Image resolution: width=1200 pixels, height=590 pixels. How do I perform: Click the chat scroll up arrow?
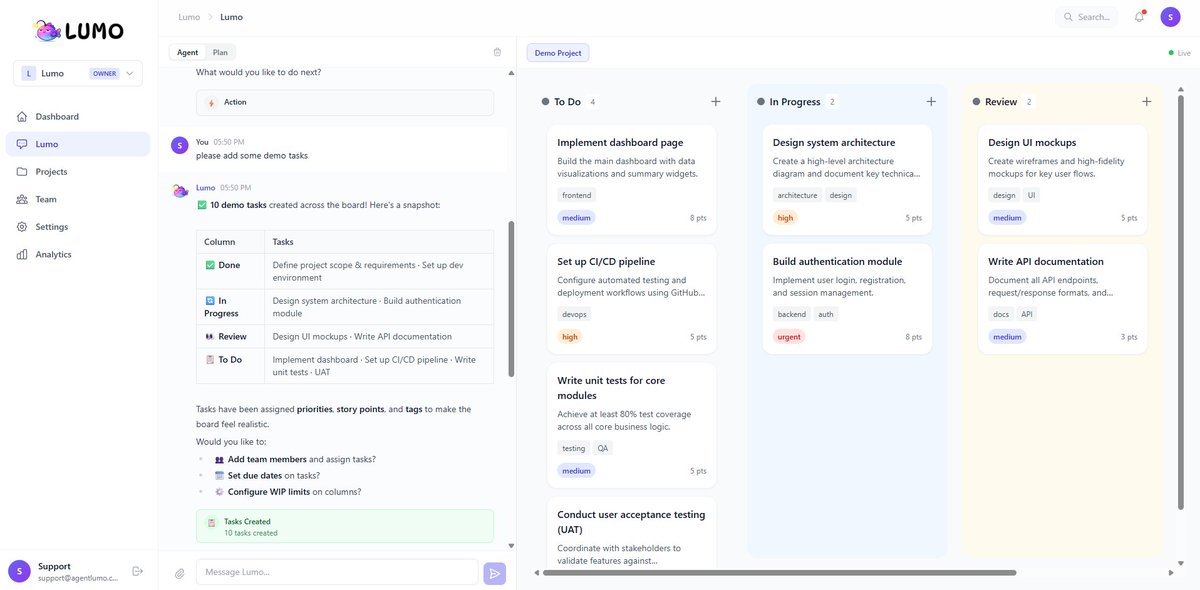512,73
